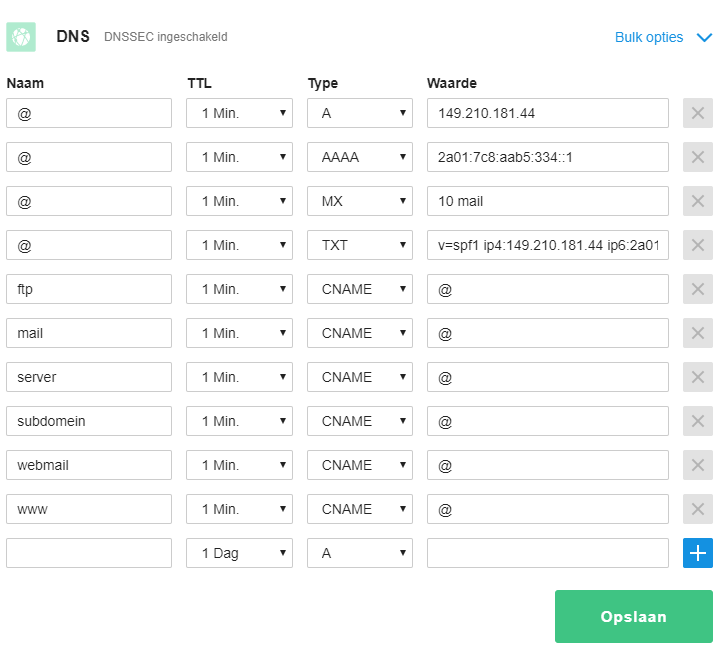Click the Waarde column header
This screenshot has height=657, width=727.
452,83
